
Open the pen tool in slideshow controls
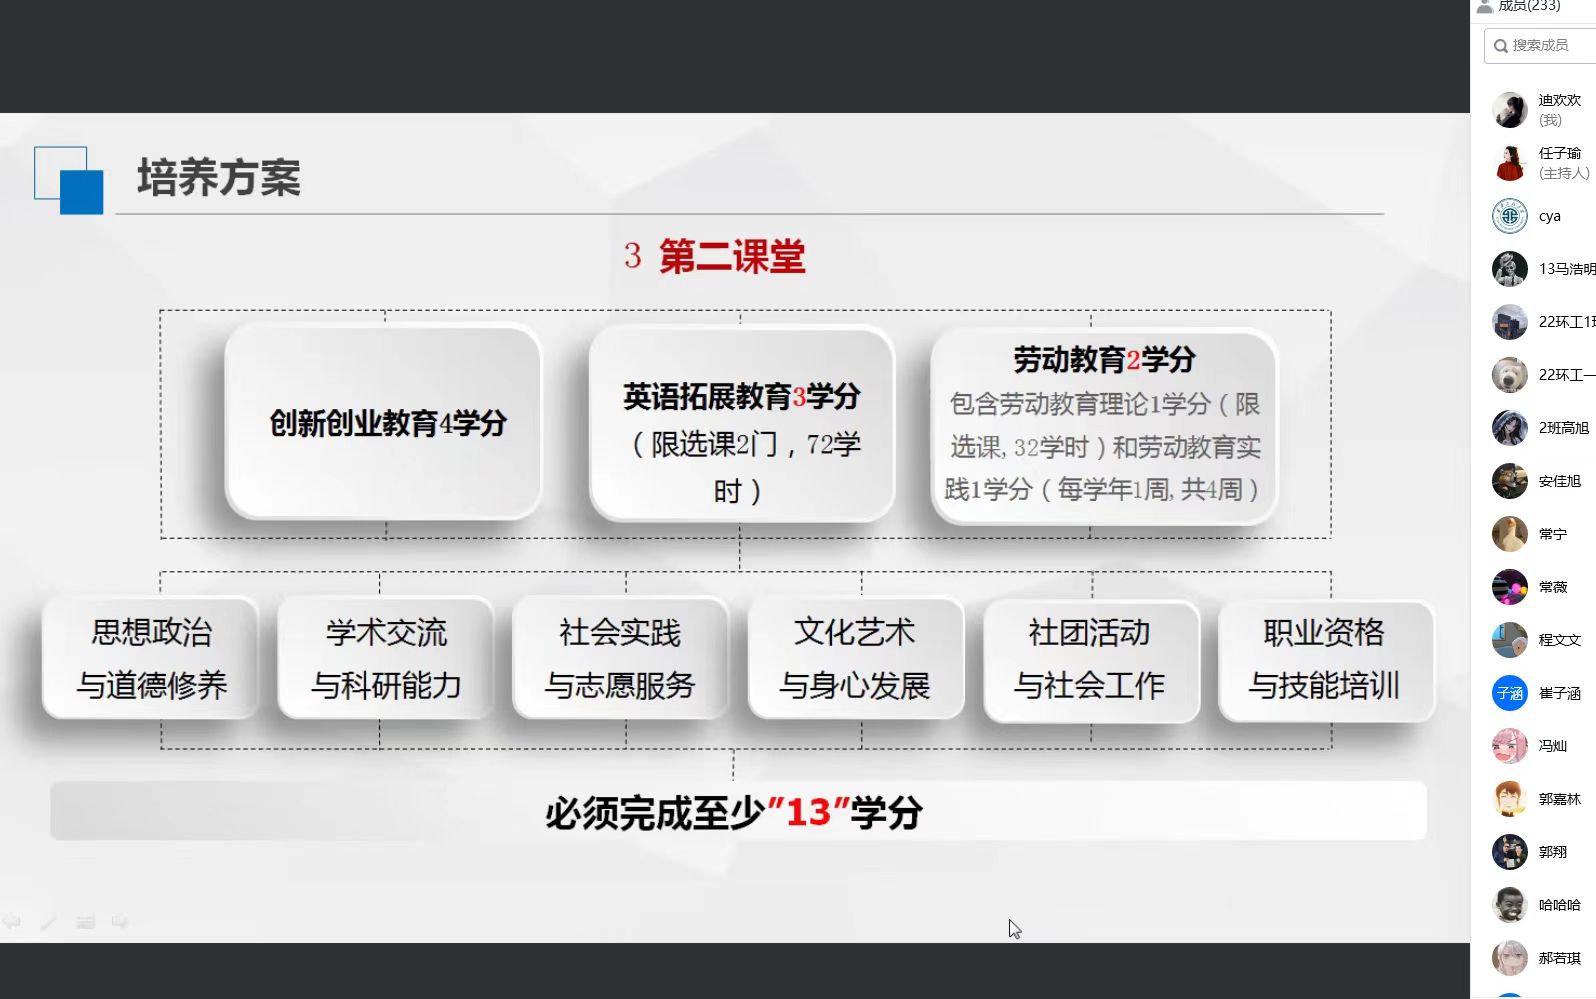[x=48, y=922]
